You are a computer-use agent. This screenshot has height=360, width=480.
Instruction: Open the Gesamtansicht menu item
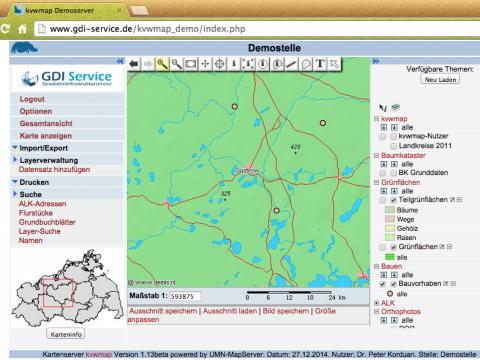(46, 124)
